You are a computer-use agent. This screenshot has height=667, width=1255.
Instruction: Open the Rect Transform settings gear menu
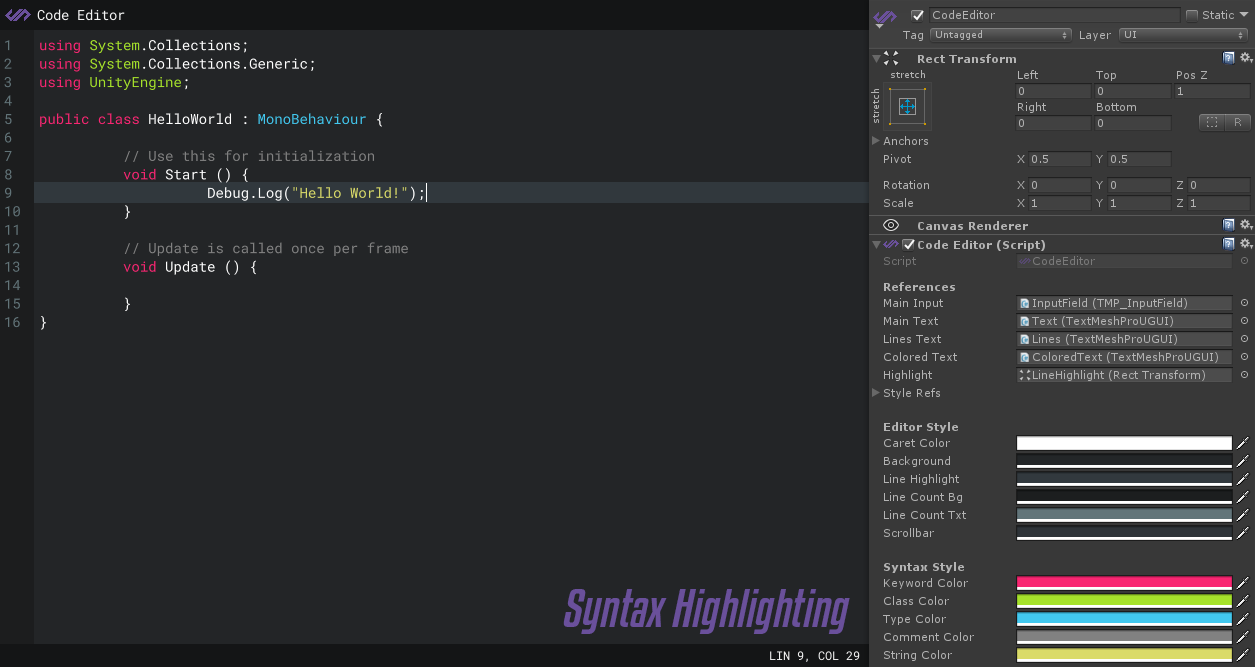1243,59
